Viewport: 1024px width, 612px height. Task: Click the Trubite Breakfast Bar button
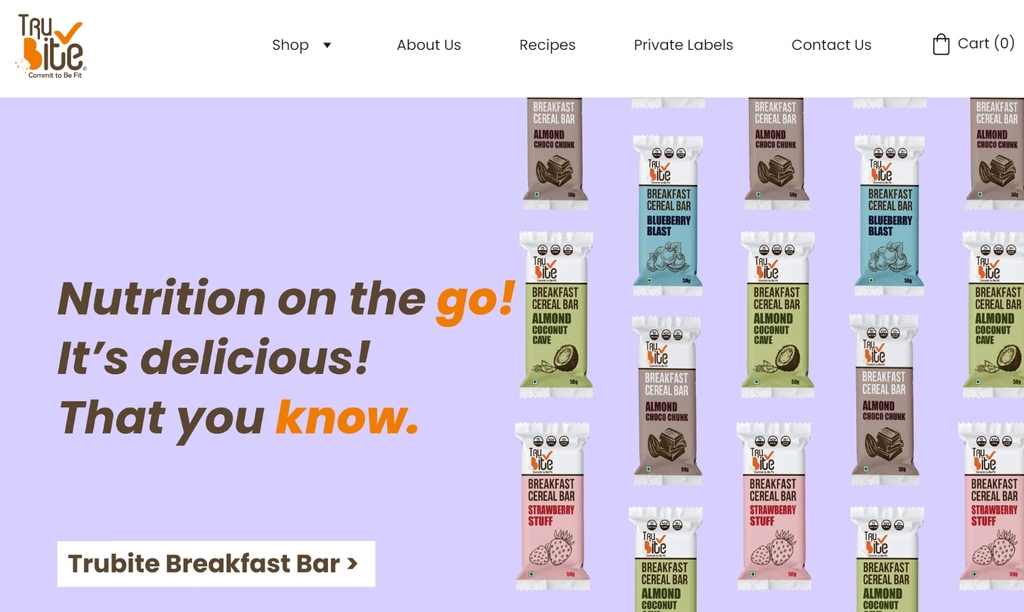[216, 564]
